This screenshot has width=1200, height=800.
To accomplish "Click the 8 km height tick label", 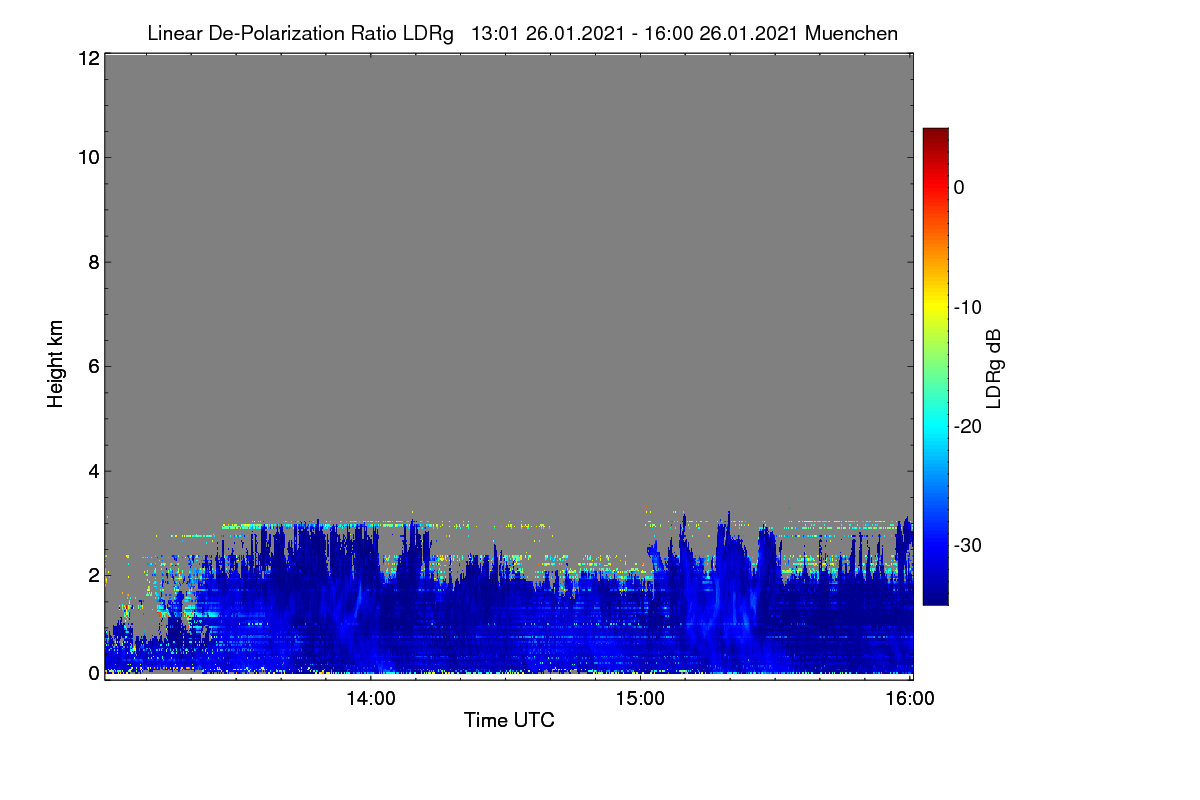I will coord(93,262).
